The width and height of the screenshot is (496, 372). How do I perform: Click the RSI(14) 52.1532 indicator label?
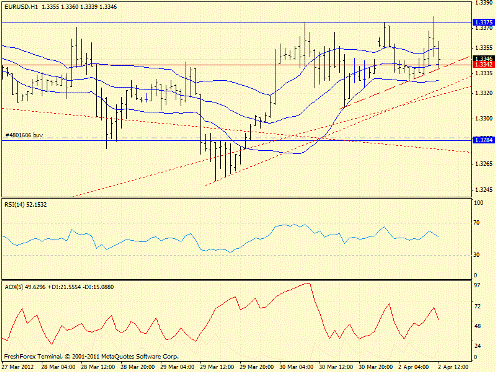(x=25, y=204)
